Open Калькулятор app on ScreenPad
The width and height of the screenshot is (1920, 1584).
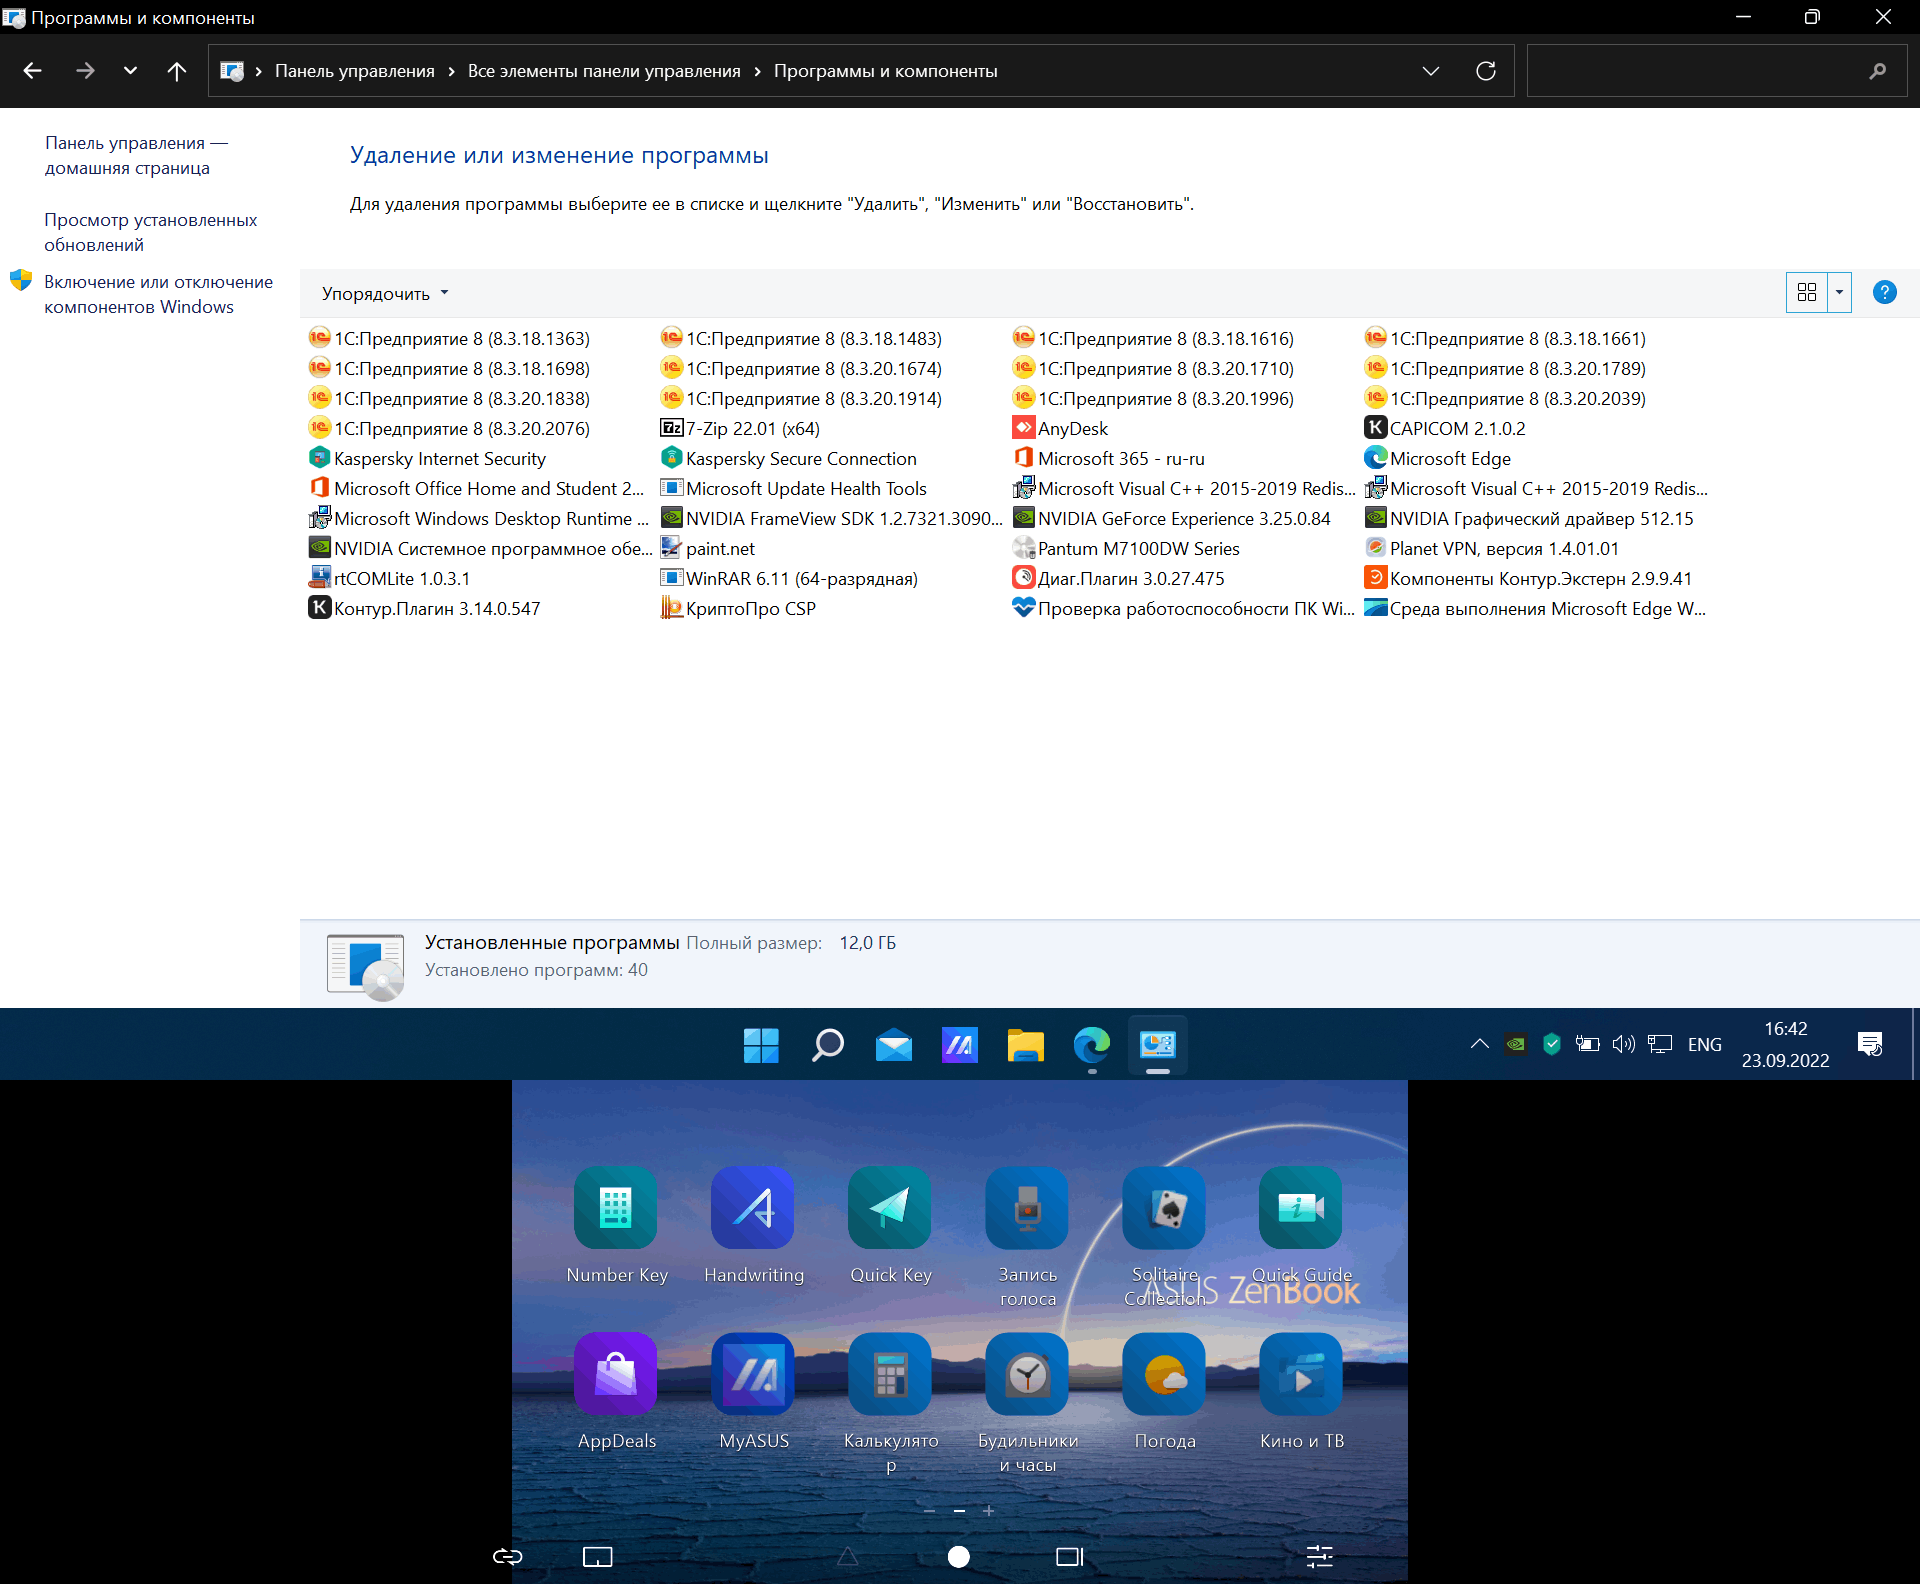[890, 1374]
